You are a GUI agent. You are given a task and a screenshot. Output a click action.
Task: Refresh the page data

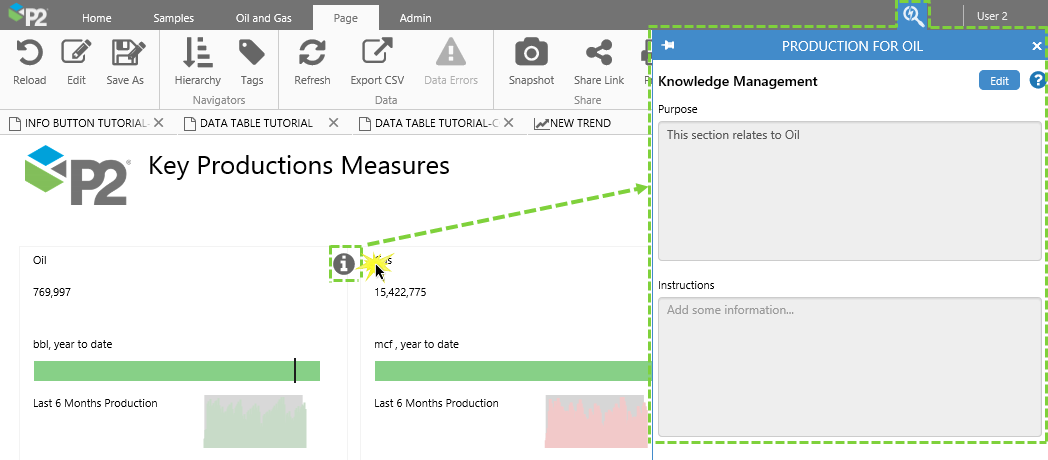click(x=312, y=54)
